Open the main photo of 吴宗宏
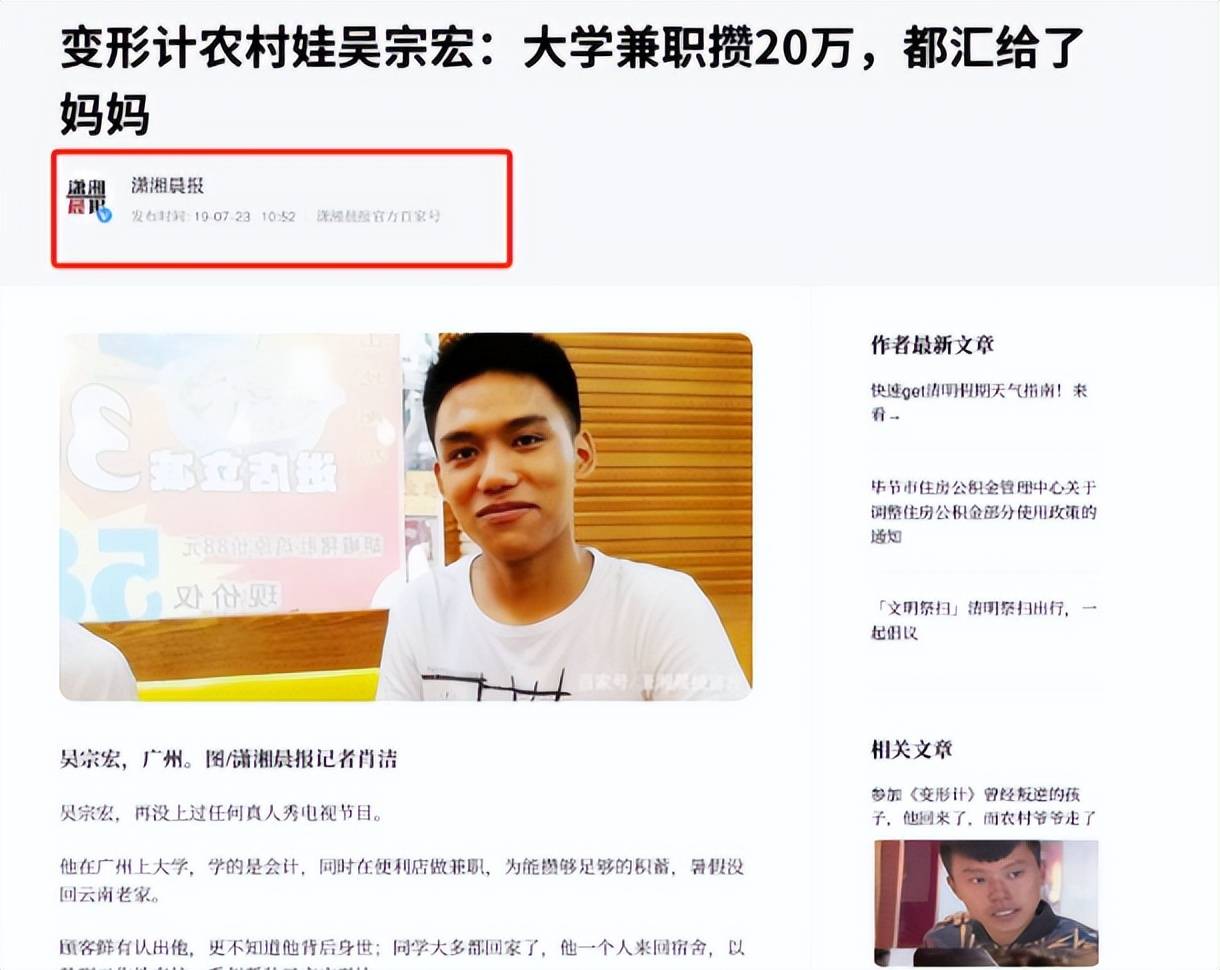The image size is (1220, 970). [x=406, y=516]
